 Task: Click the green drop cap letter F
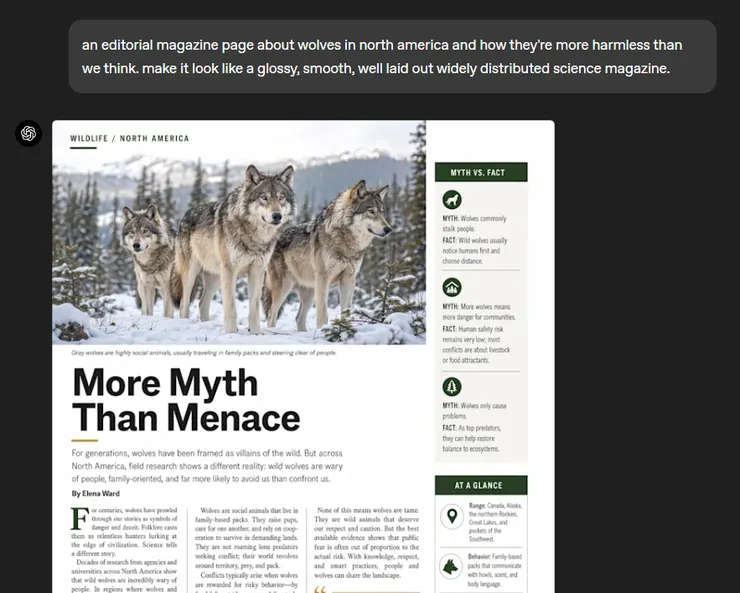[80, 518]
